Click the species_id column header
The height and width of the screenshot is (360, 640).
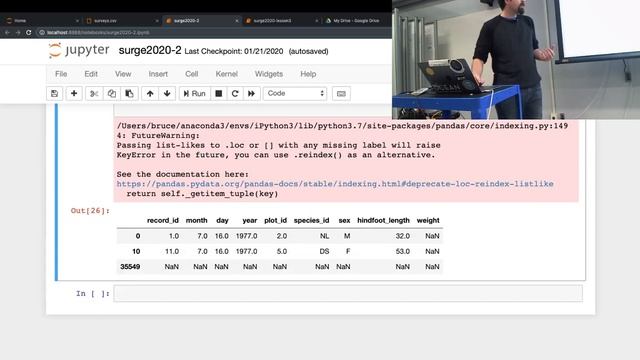pyautogui.click(x=311, y=220)
